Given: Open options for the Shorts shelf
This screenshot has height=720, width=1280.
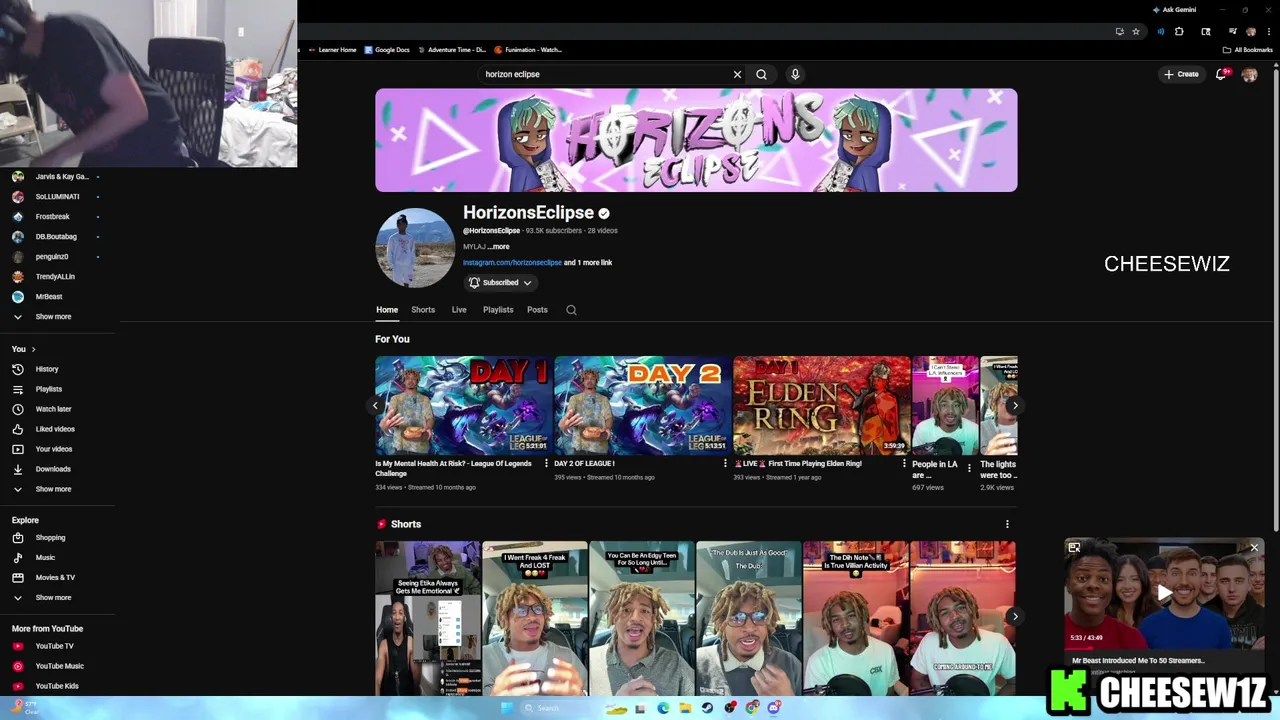Looking at the screenshot, I should pyautogui.click(x=1007, y=524).
